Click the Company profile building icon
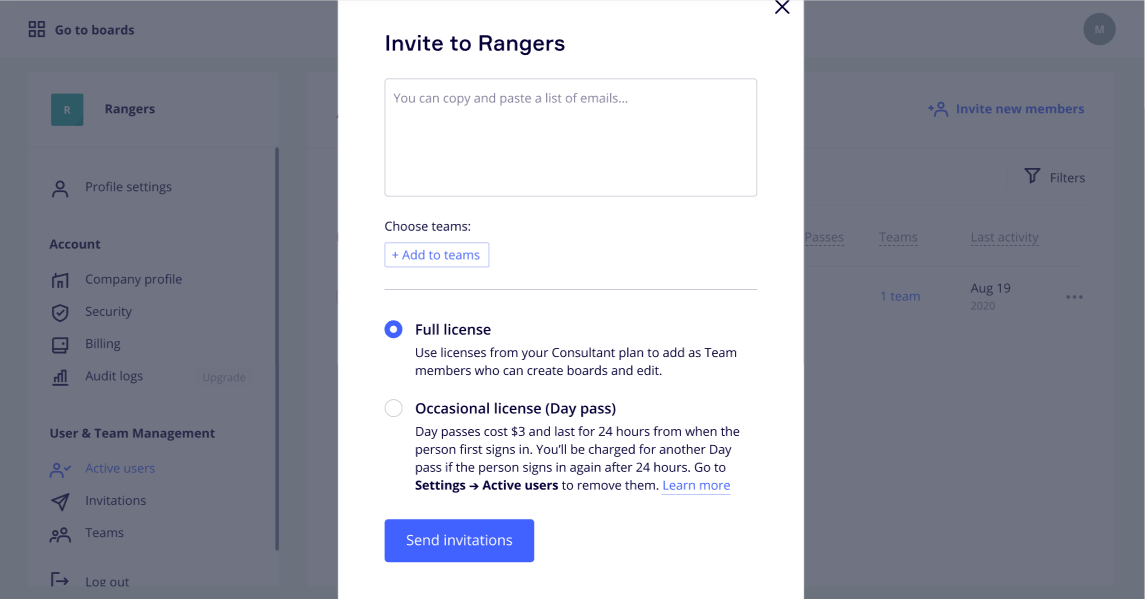This screenshot has height=599, width=1145. [x=60, y=280]
